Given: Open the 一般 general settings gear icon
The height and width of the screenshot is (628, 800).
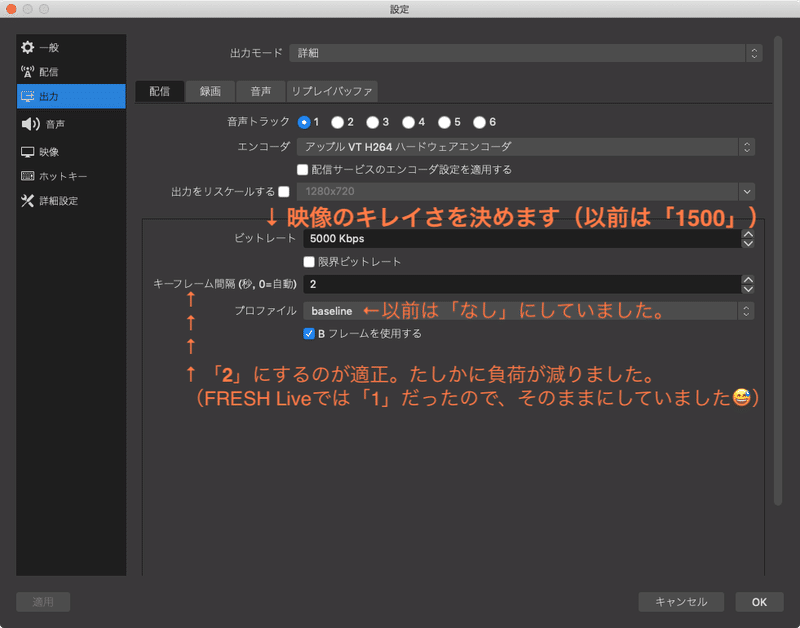Looking at the screenshot, I should [x=28, y=47].
